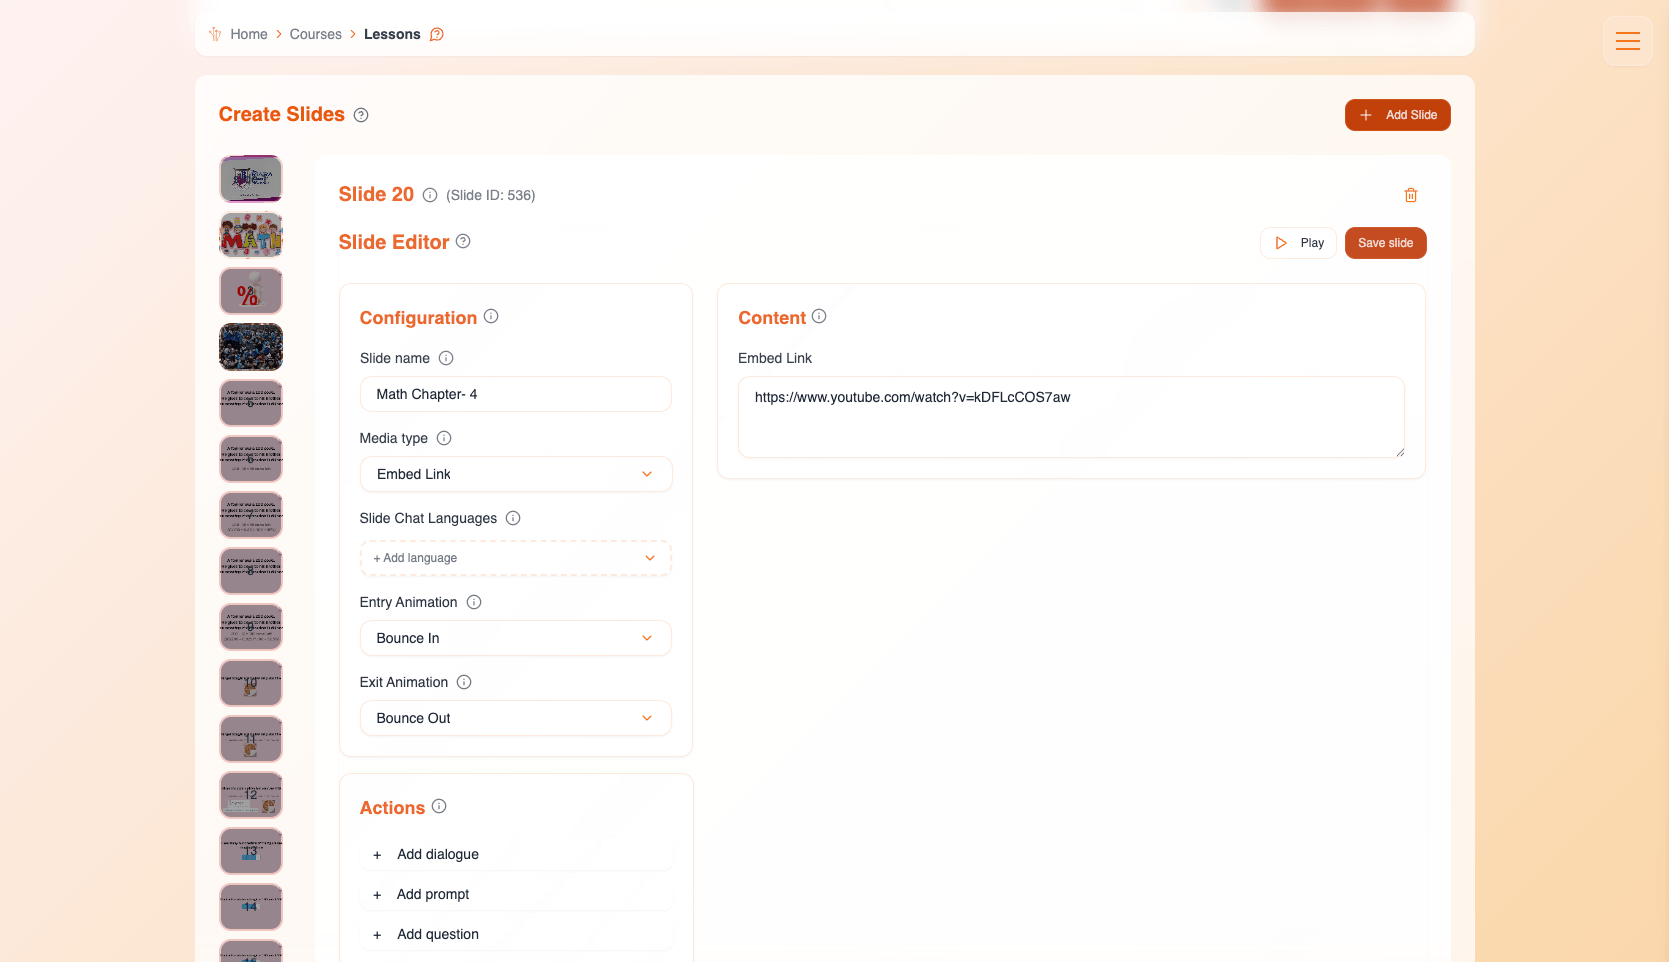Image resolution: width=1669 pixels, height=962 pixels.
Task: Click Add dialogue action
Action: click(516, 854)
